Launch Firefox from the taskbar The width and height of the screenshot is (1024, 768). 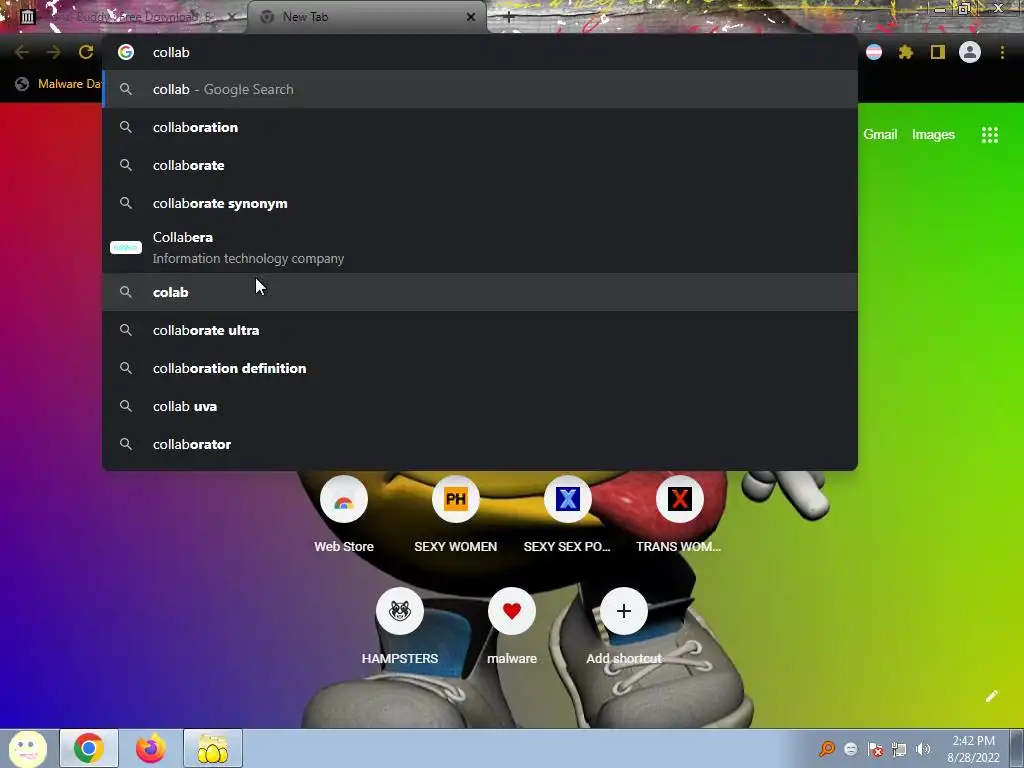[x=150, y=748]
